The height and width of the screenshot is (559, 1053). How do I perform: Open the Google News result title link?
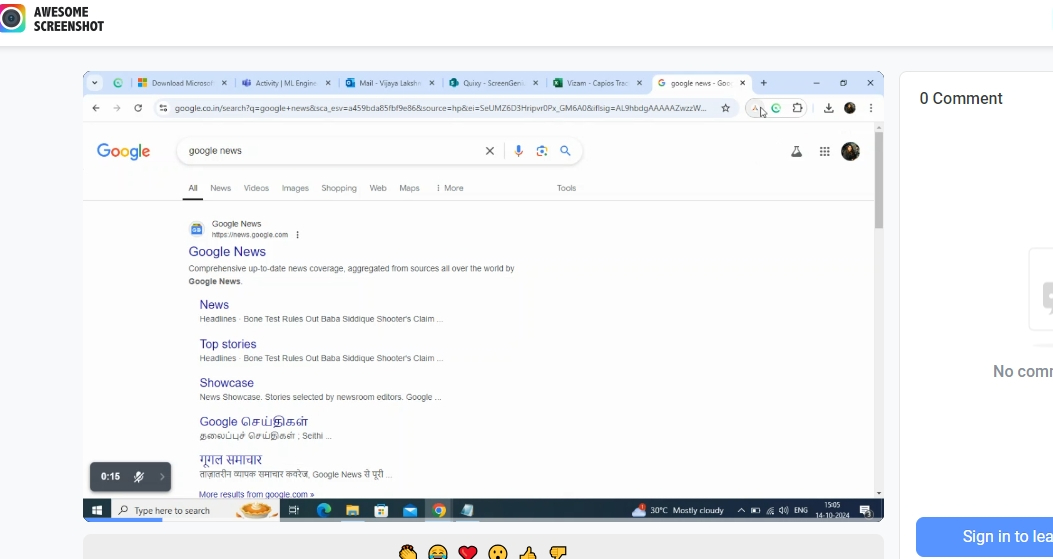[x=227, y=251]
